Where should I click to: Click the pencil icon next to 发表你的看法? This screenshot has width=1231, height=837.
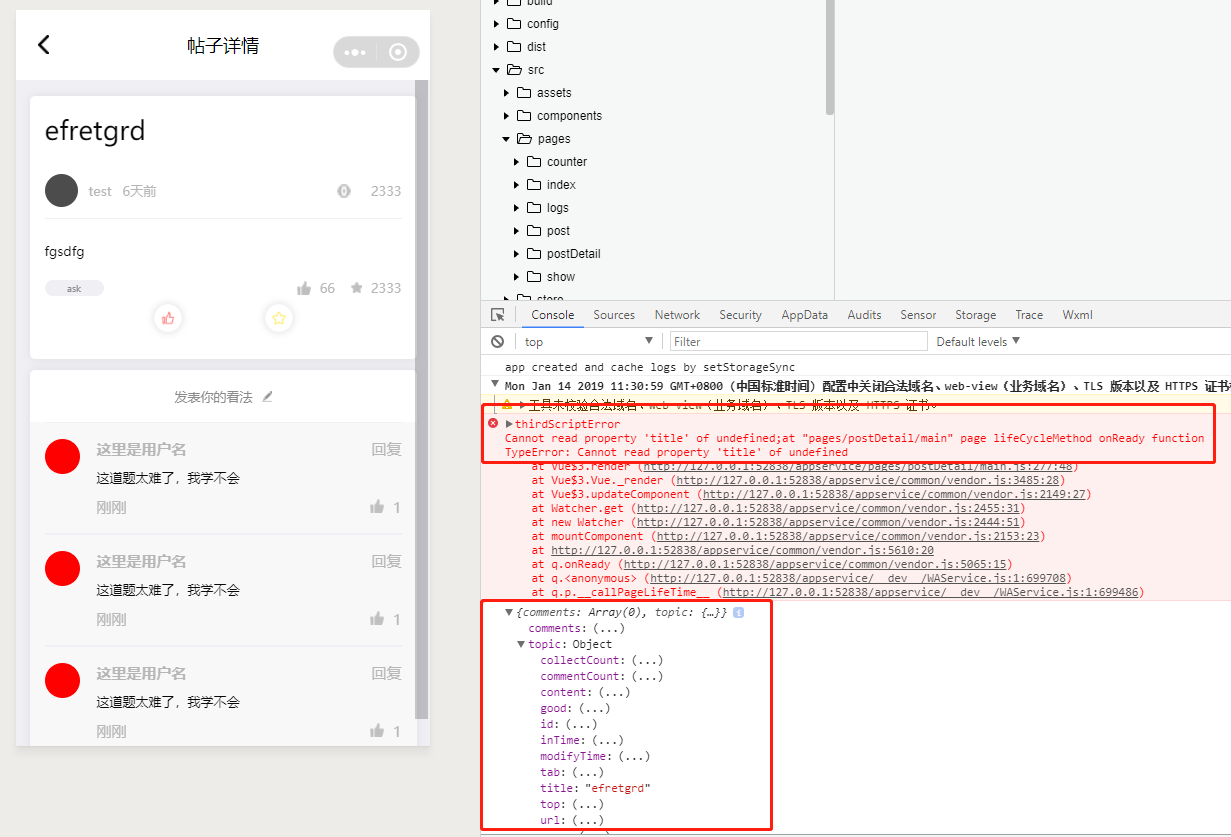click(267, 396)
